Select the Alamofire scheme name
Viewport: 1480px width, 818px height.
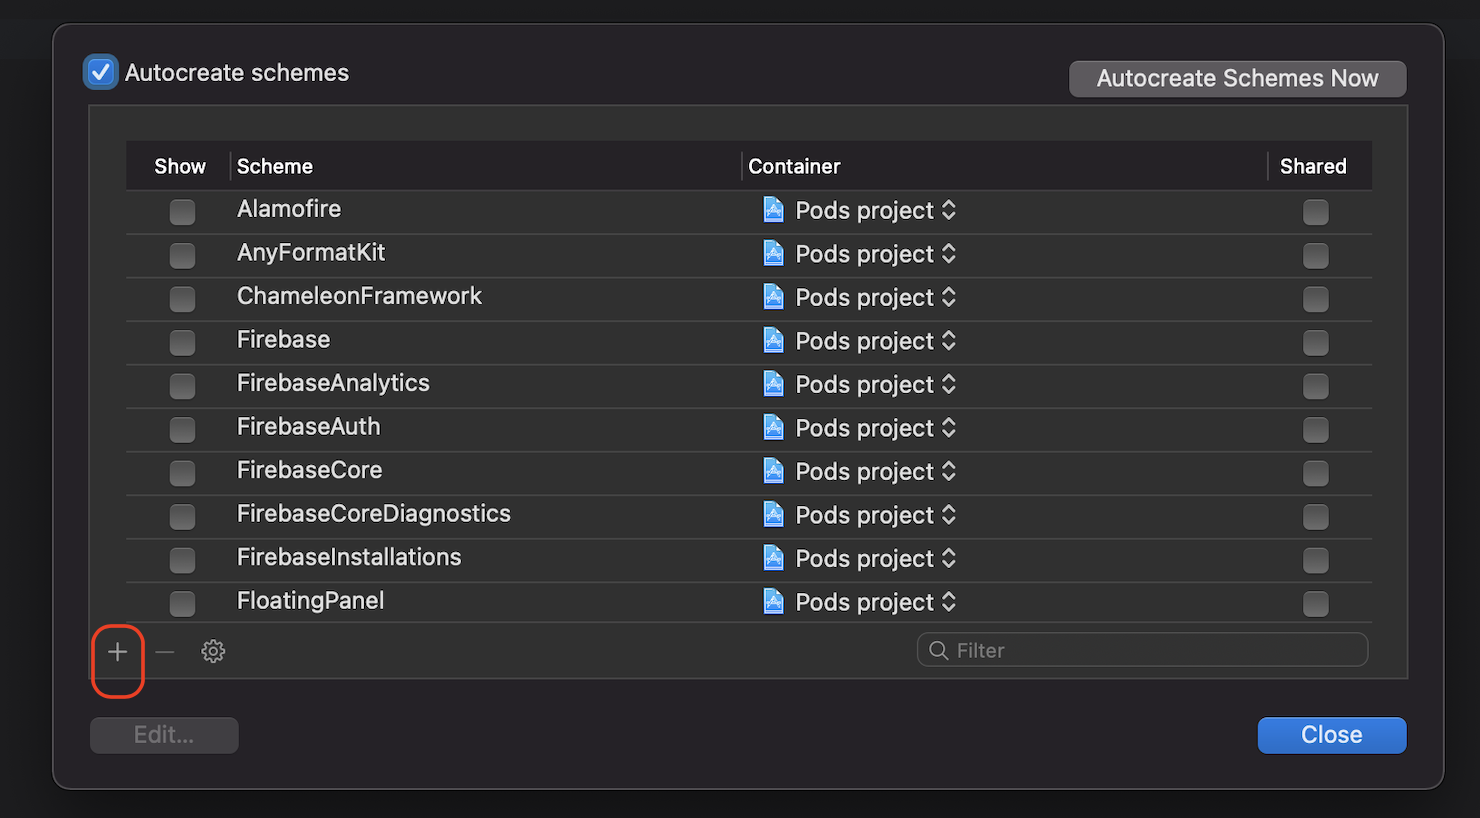pos(289,209)
